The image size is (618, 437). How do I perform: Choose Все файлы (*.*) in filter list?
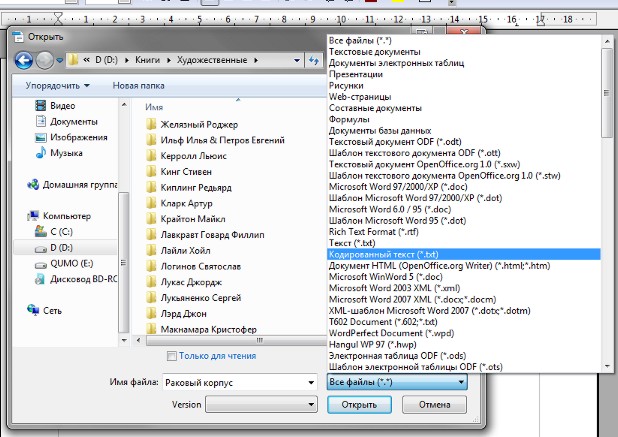[464, 41]
